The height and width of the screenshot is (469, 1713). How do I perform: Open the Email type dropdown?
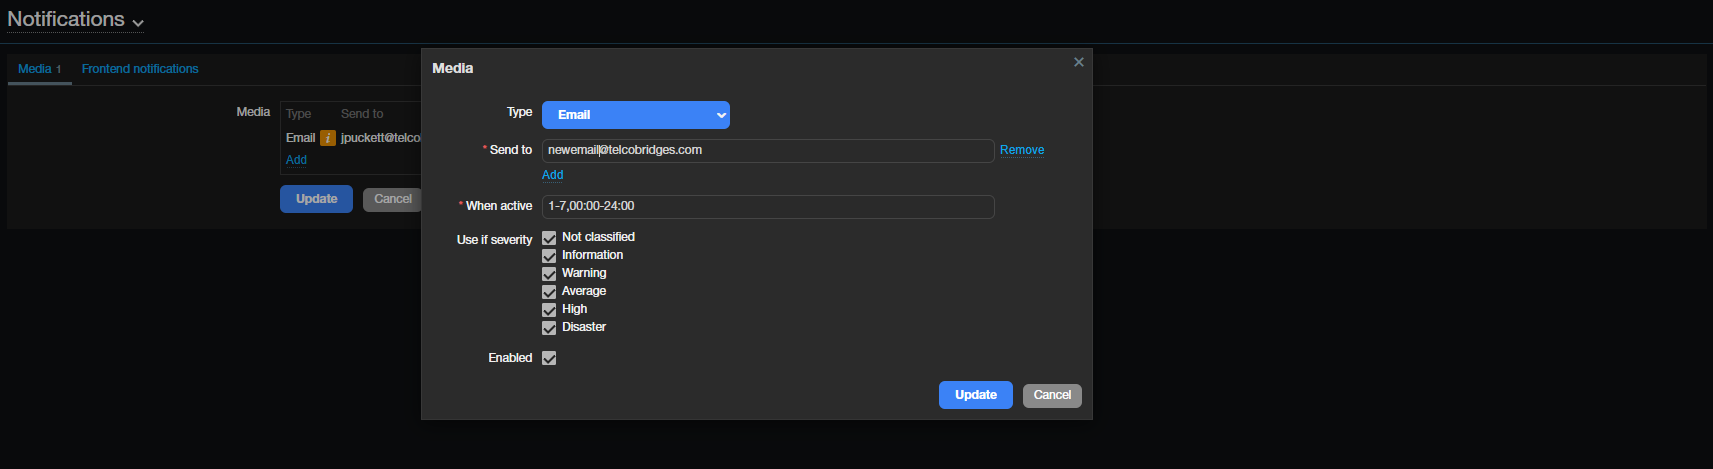pyautogui.click(x=636, y=115)
